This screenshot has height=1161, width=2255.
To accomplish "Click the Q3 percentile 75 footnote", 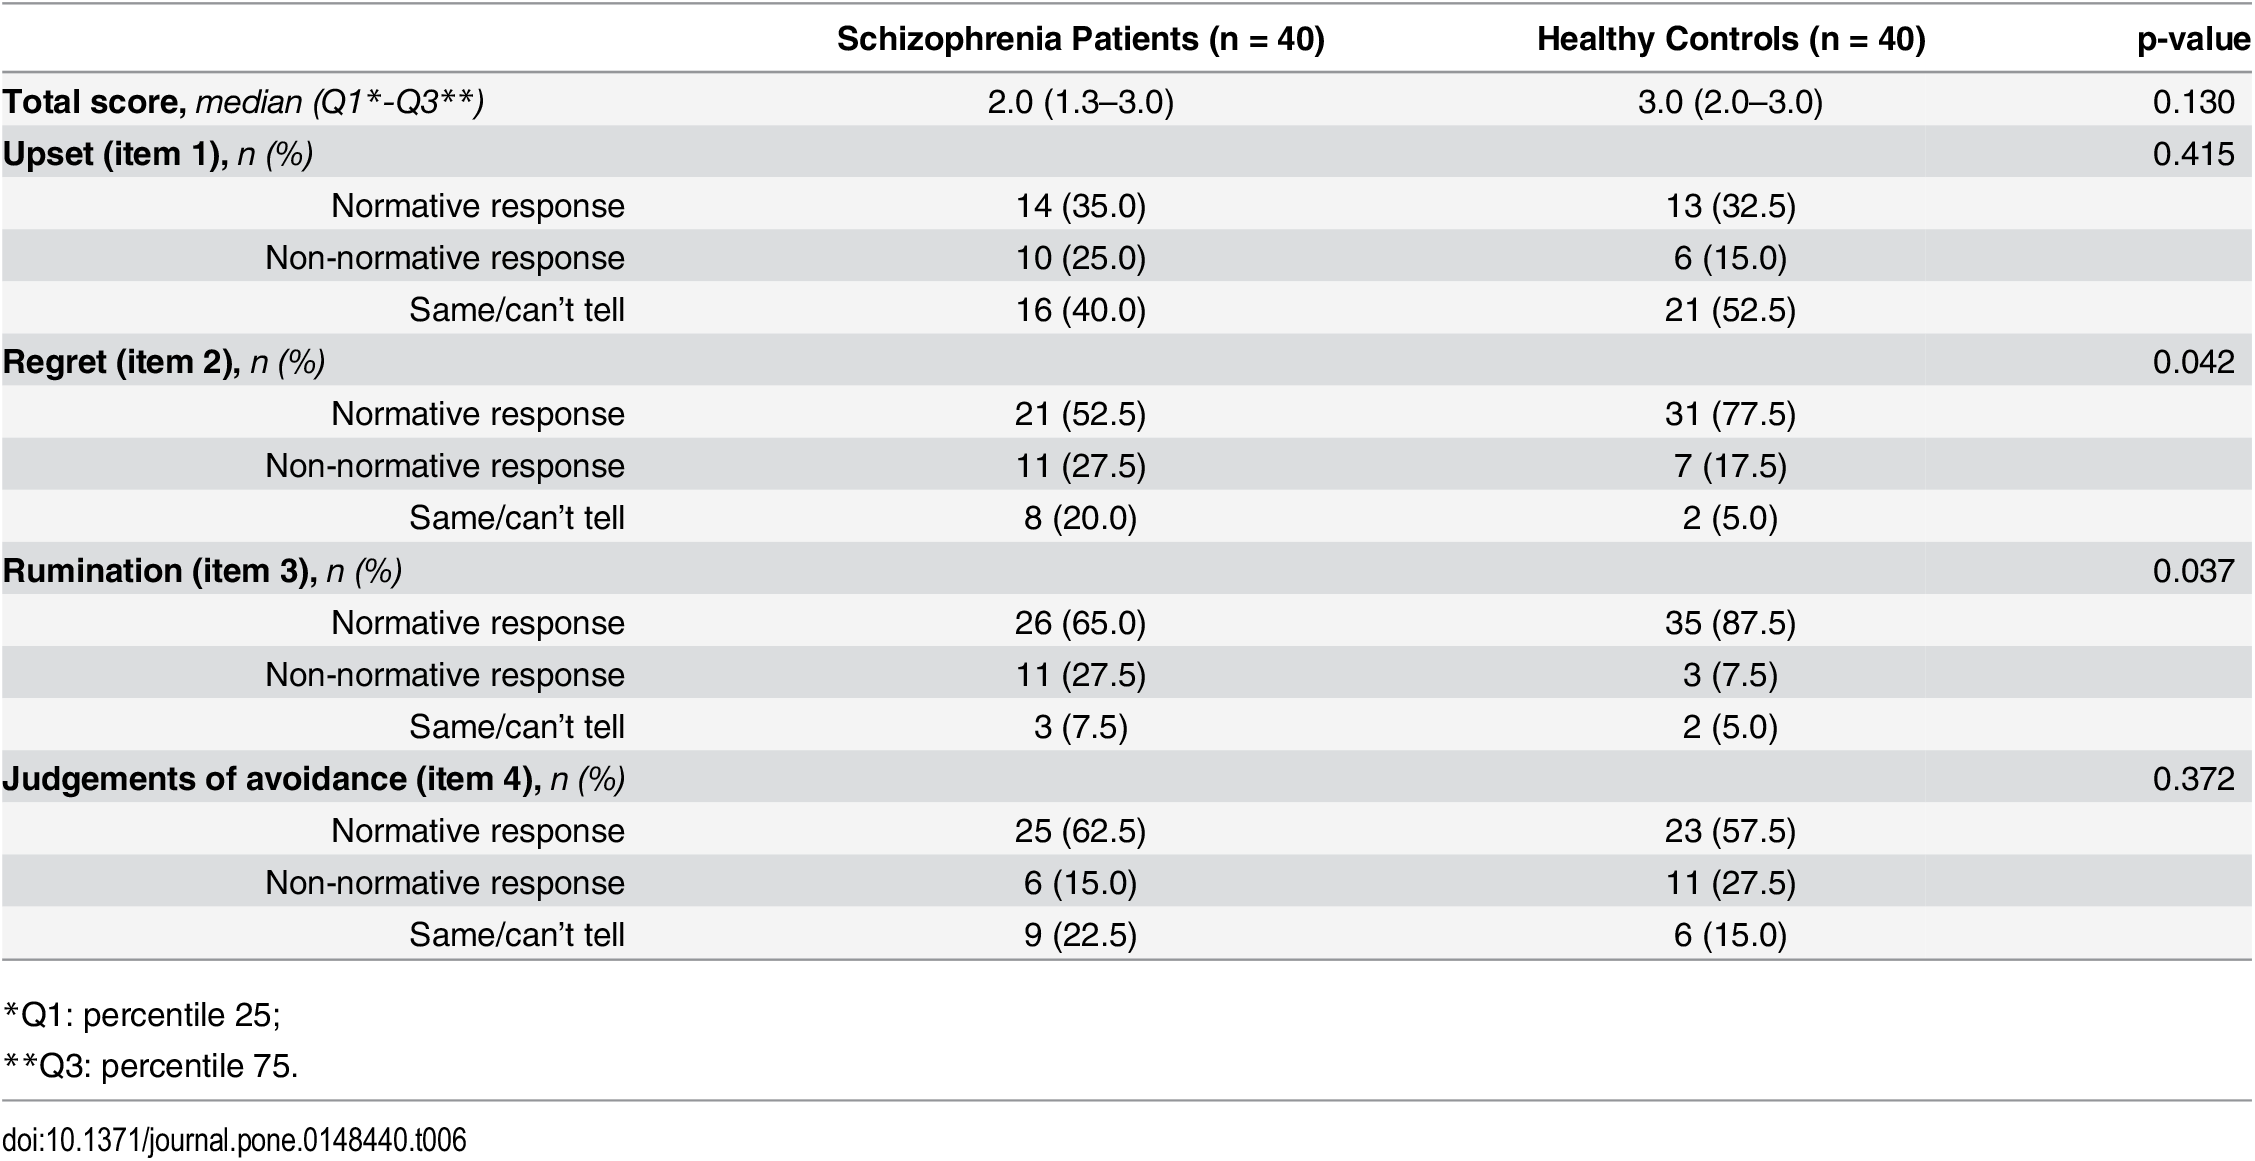I will coord(150,1066).
